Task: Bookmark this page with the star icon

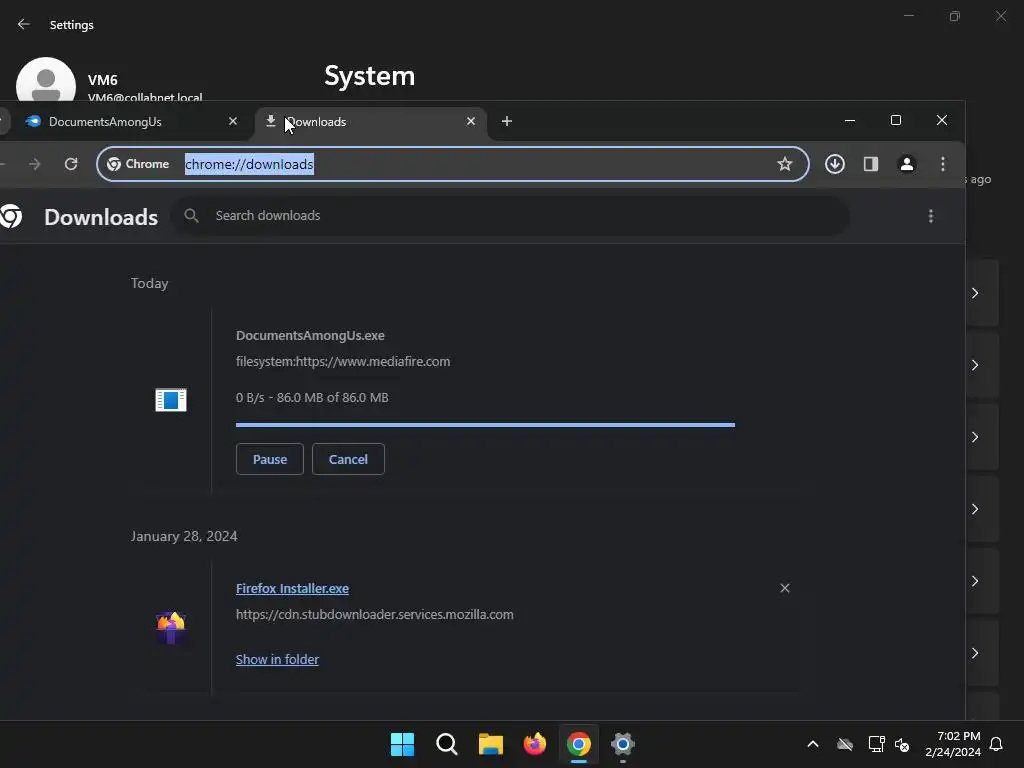Action: [785, 164]
